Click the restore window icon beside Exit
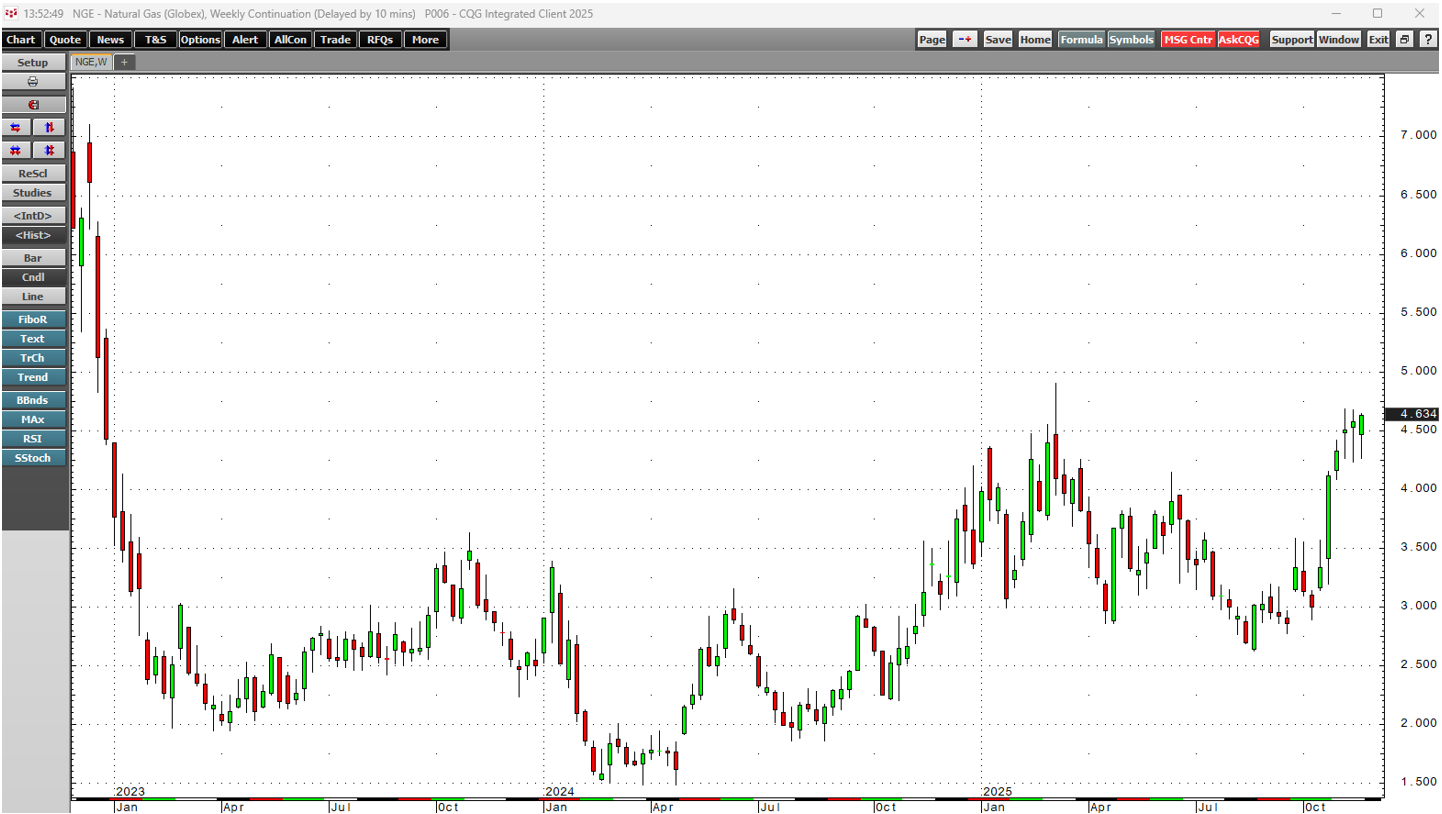The width and height of the screenshot is (1442, 814). [1404, 39]
